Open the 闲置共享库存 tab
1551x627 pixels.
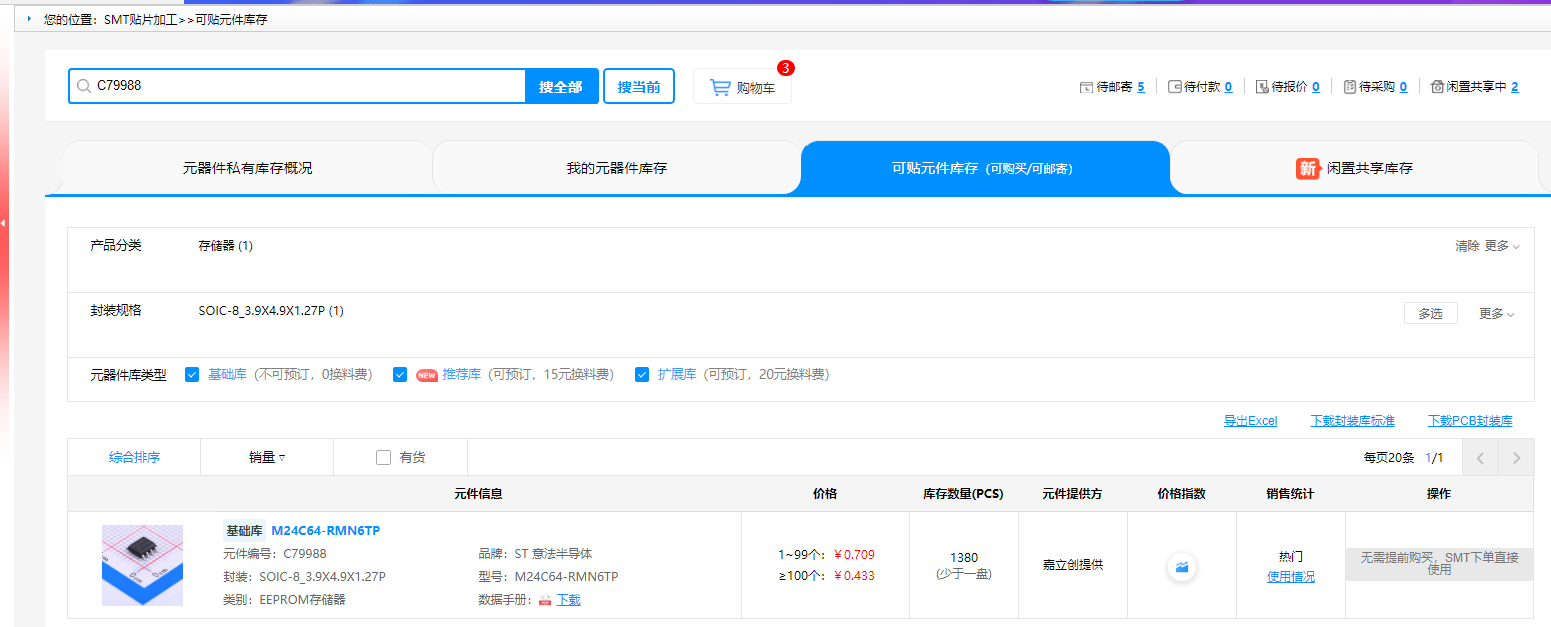pos(1354,168)
